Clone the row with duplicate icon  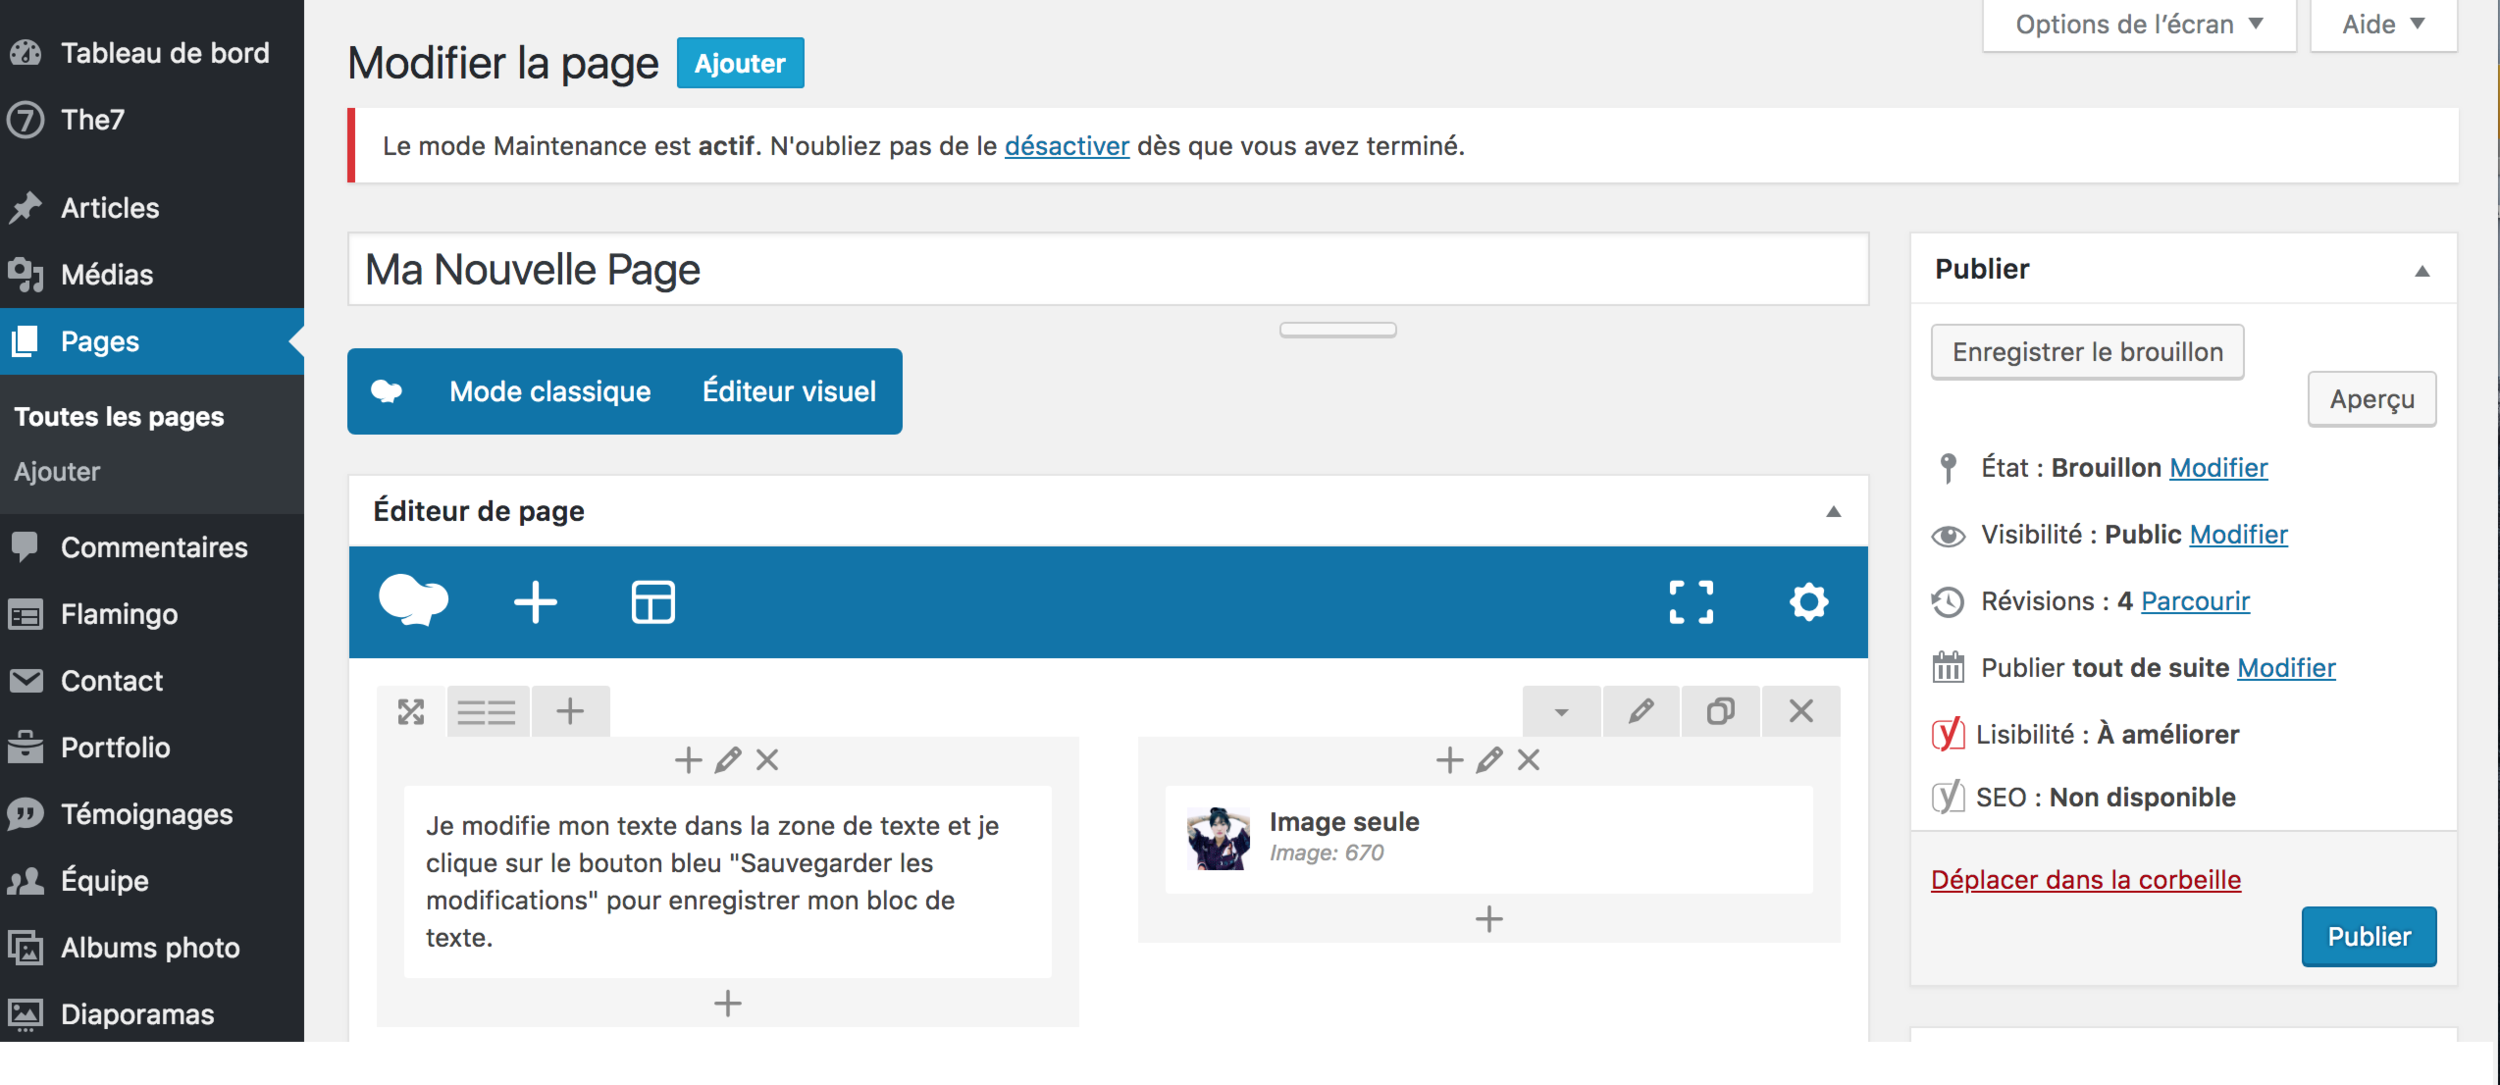(1720, 712)
